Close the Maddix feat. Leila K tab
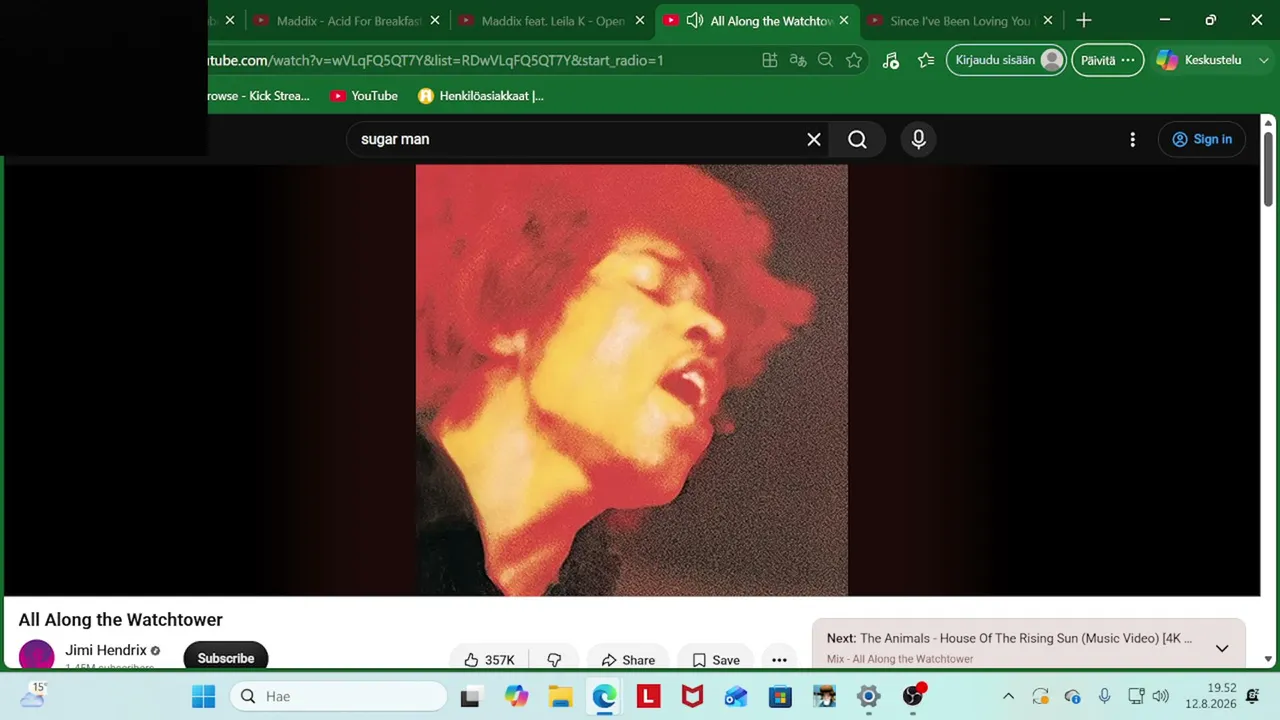This screenshot has width=1280, height=720. [x=640, y=20]
